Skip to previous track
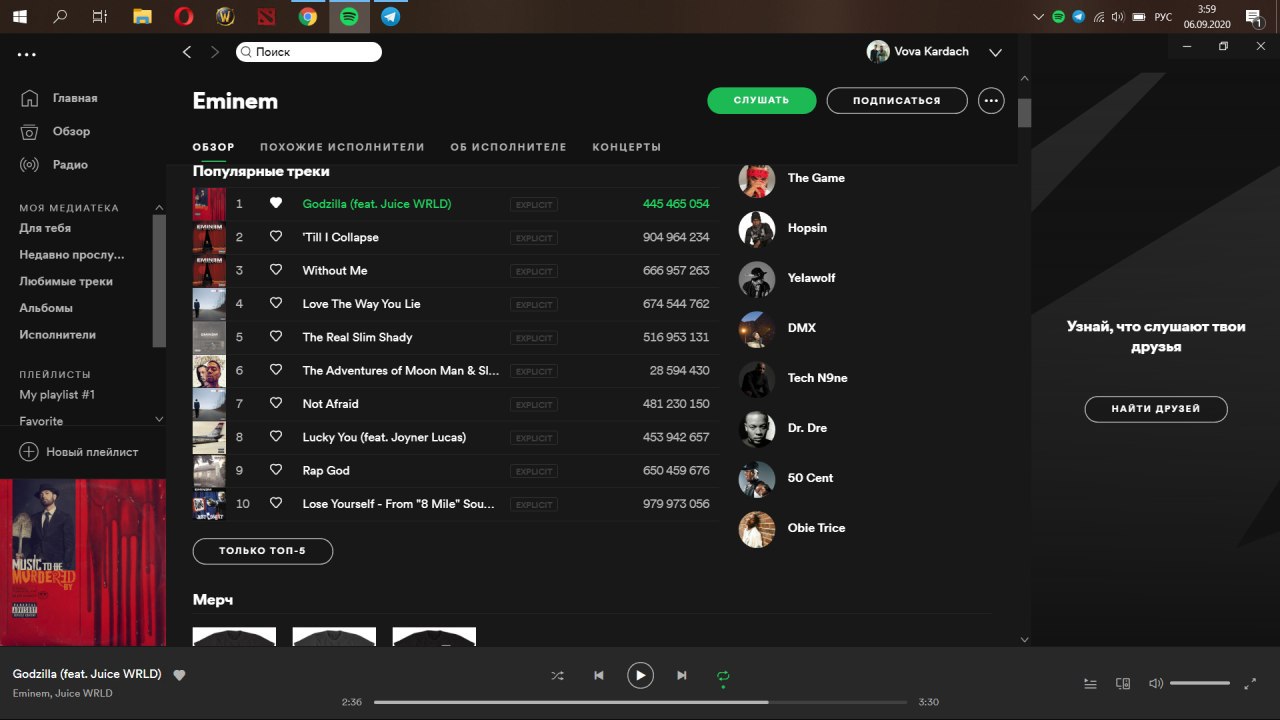This screenshot has width=1280, height=720. coord(598,676)
